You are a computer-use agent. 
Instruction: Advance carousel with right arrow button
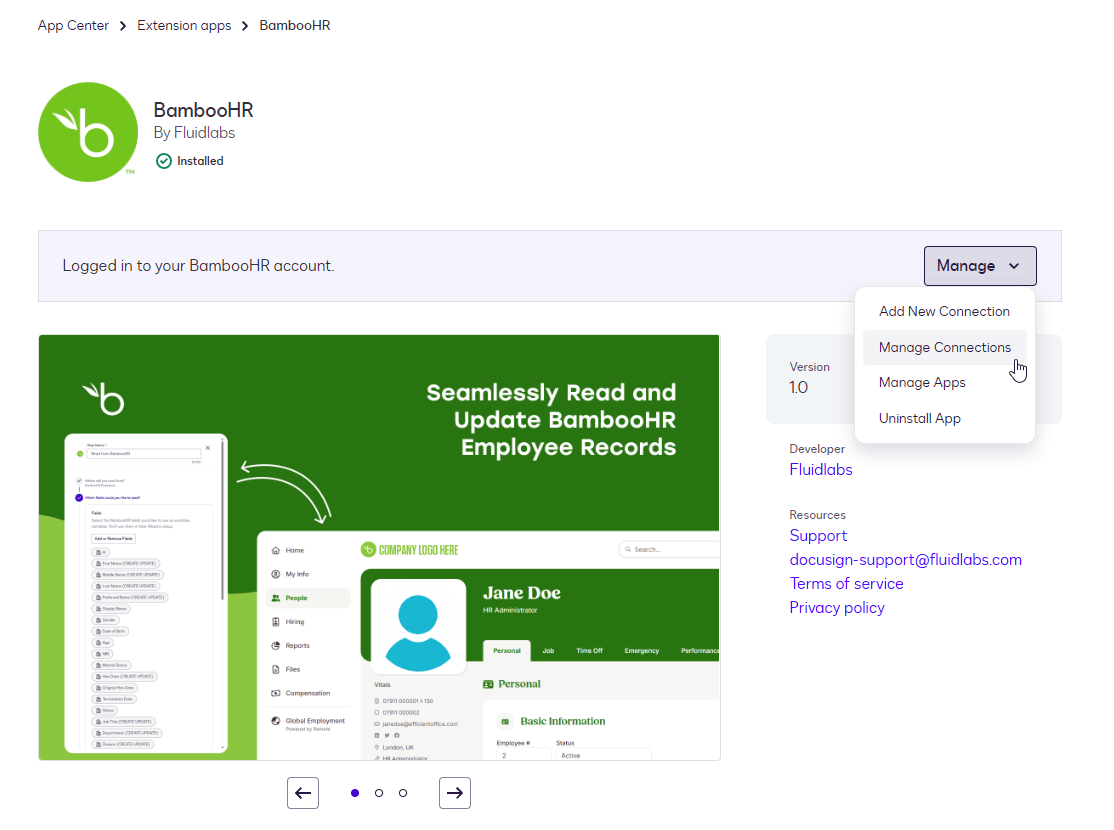click(455, 793)
